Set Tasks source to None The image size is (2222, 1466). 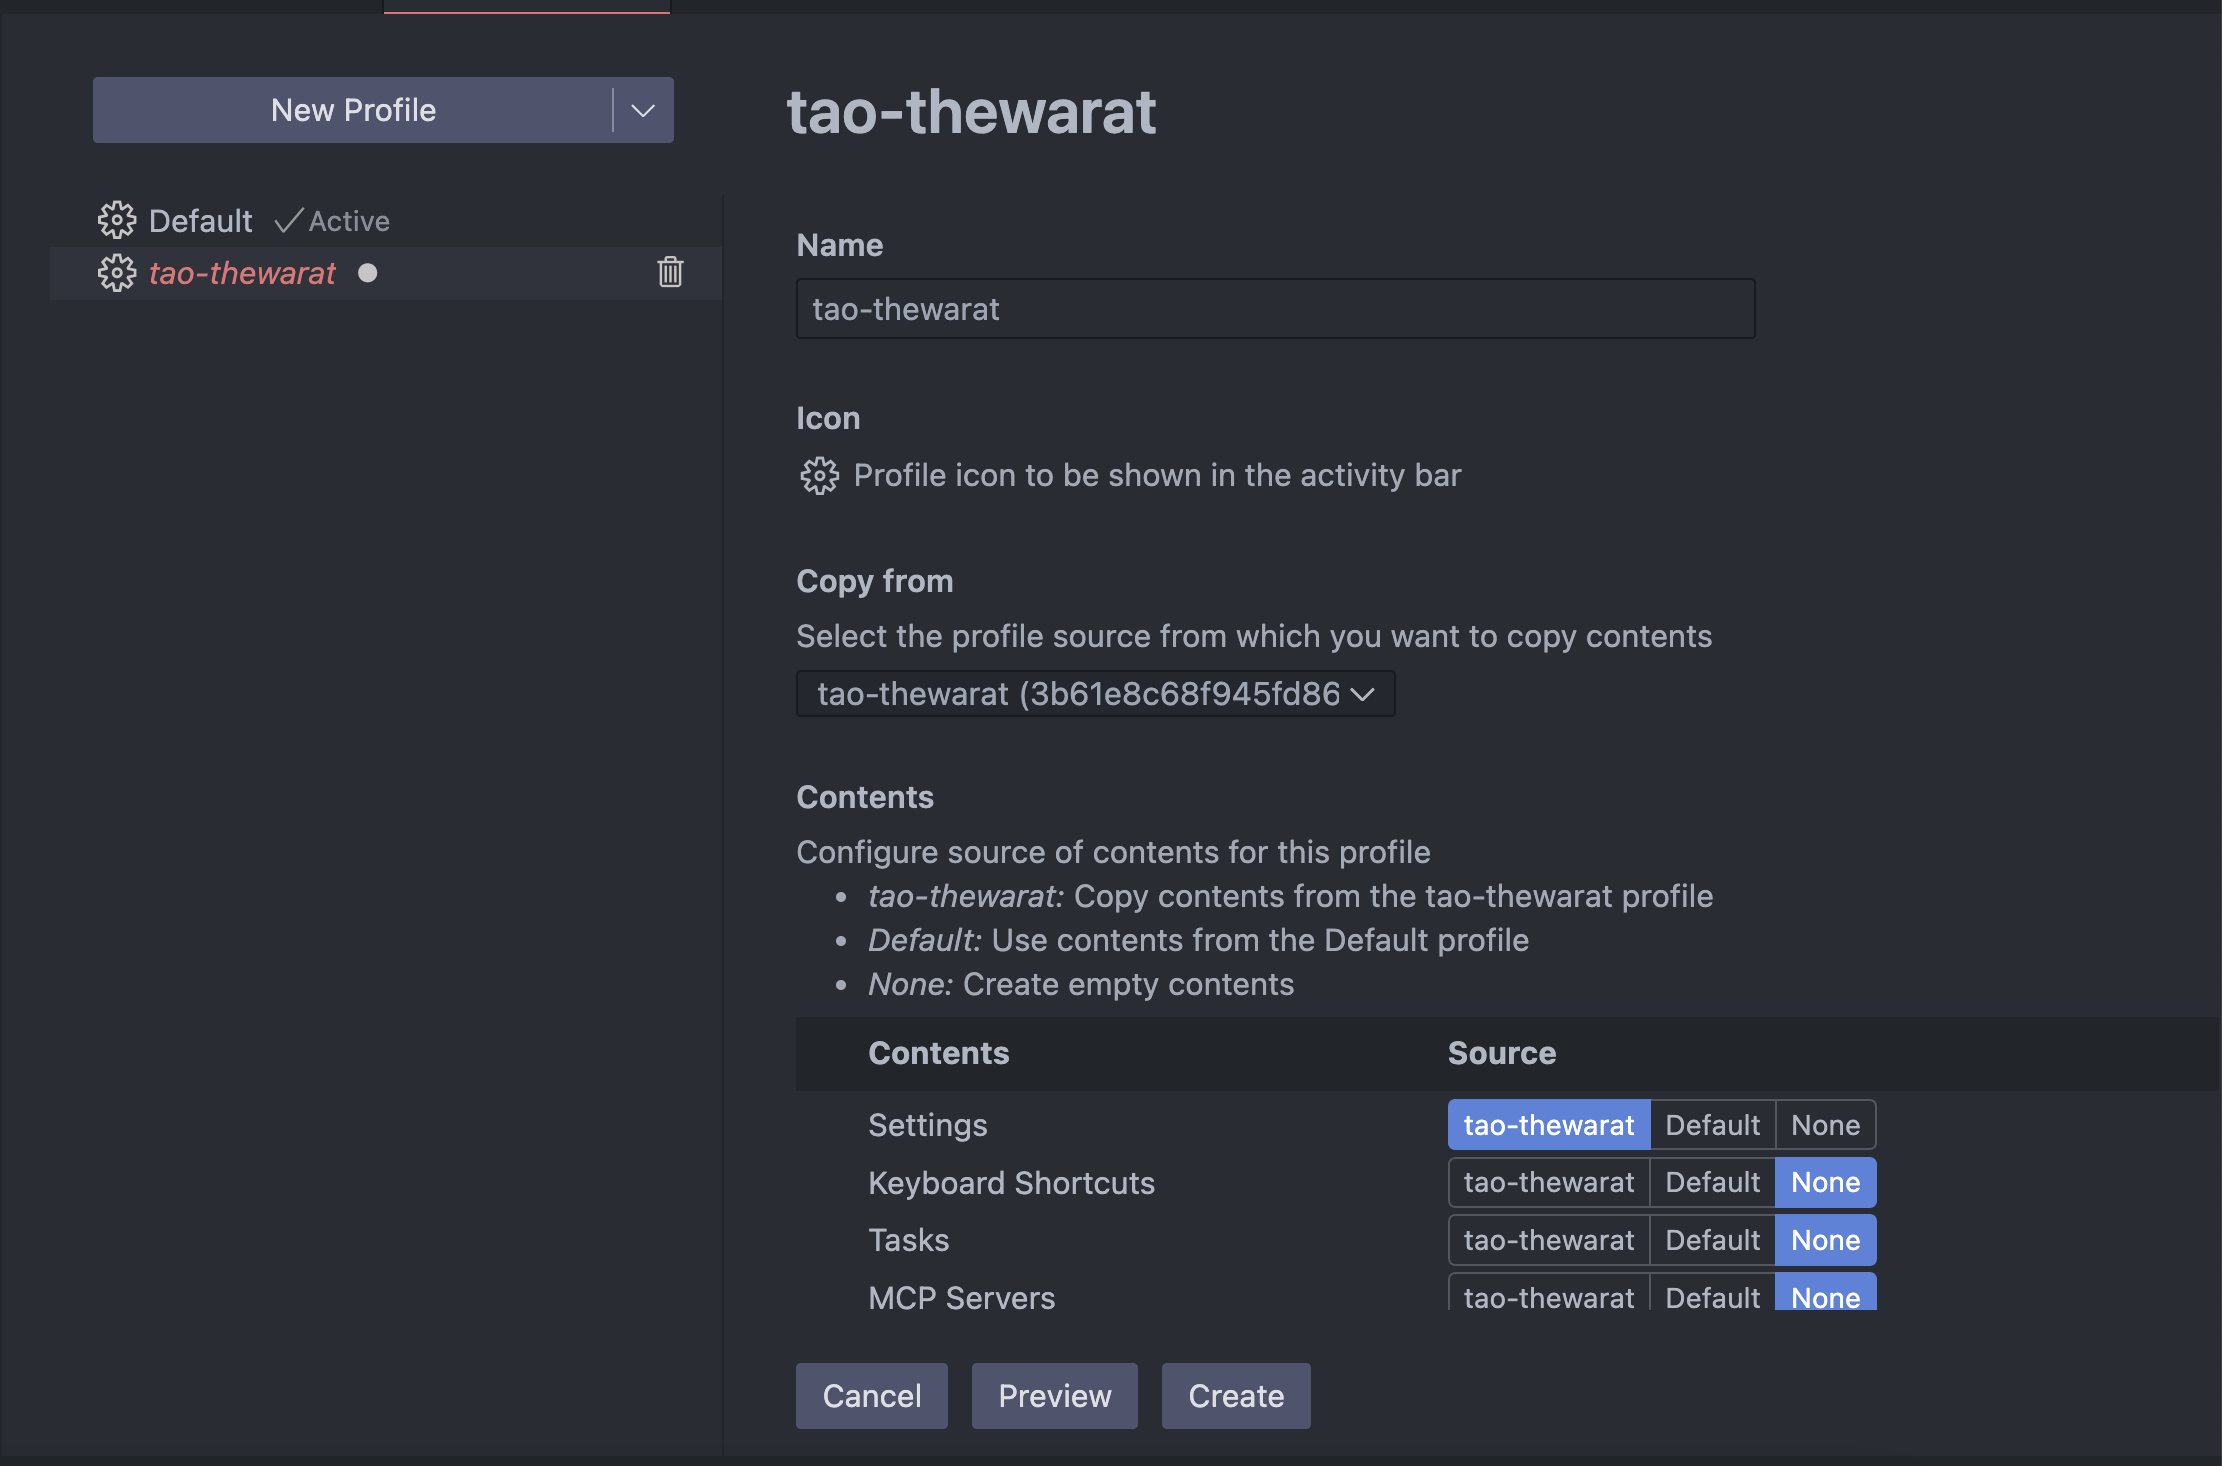click(1825, 1240)
